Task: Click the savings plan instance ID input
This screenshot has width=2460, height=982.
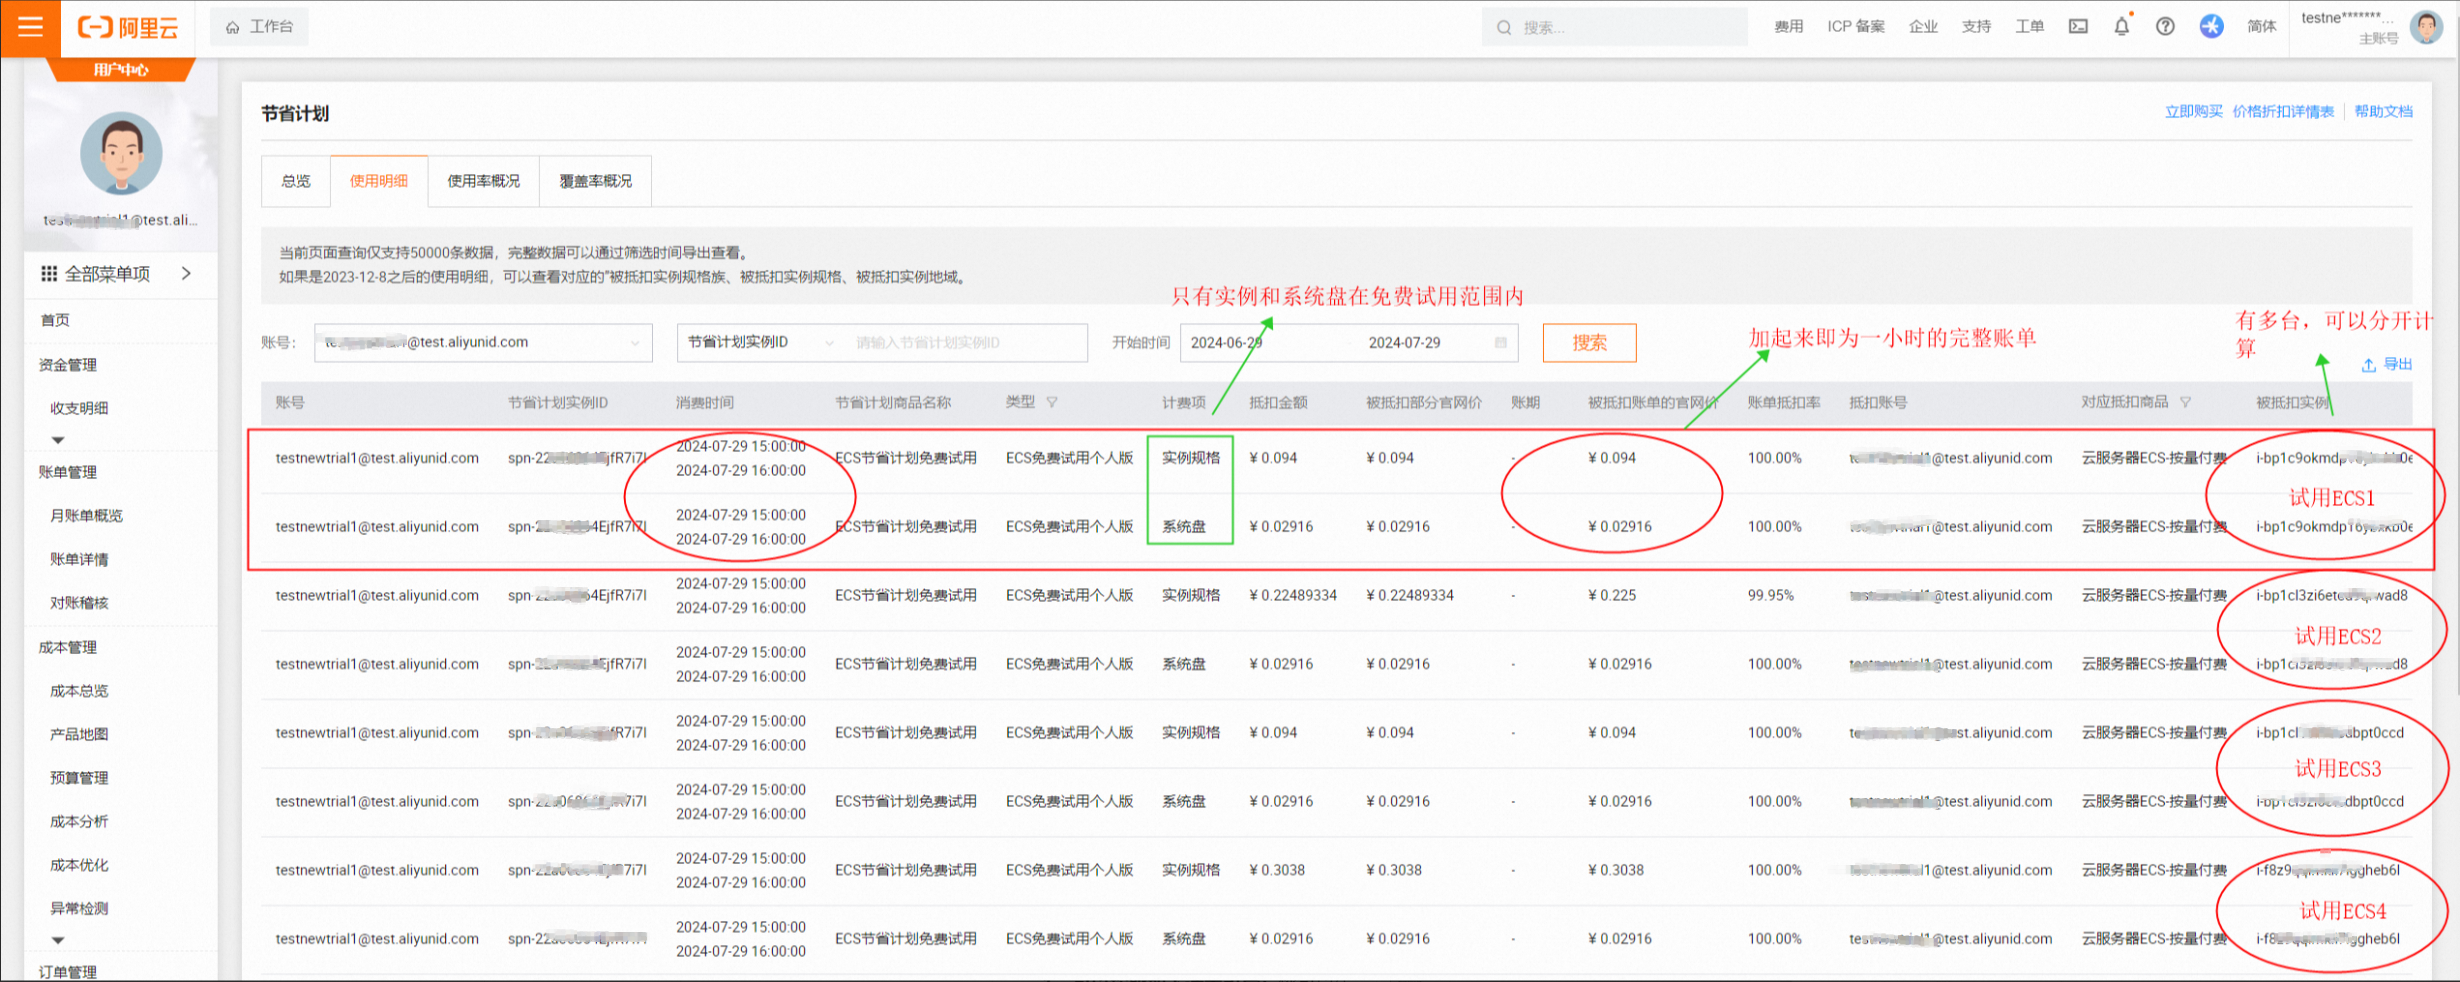Action: 965,342
